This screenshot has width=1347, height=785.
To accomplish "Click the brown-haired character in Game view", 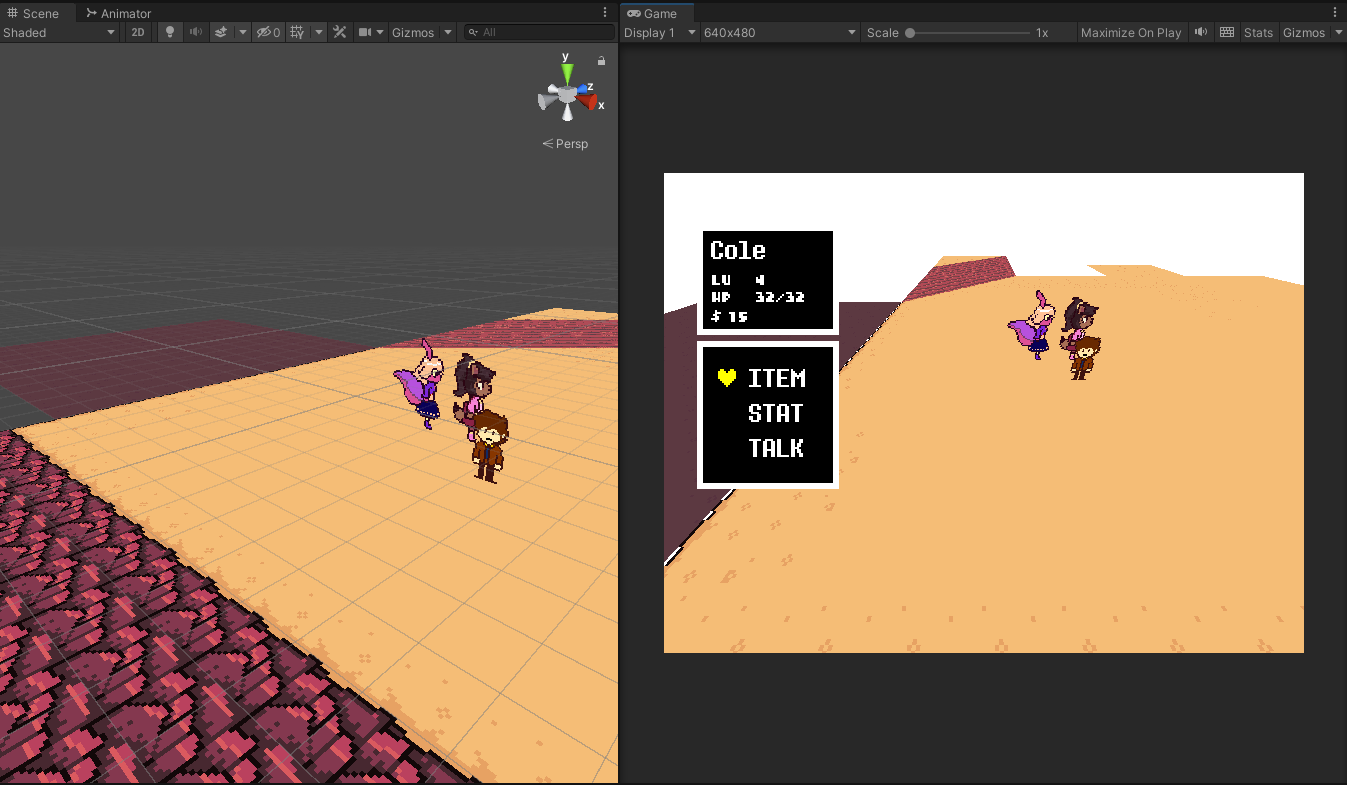I will [1083, 358].
